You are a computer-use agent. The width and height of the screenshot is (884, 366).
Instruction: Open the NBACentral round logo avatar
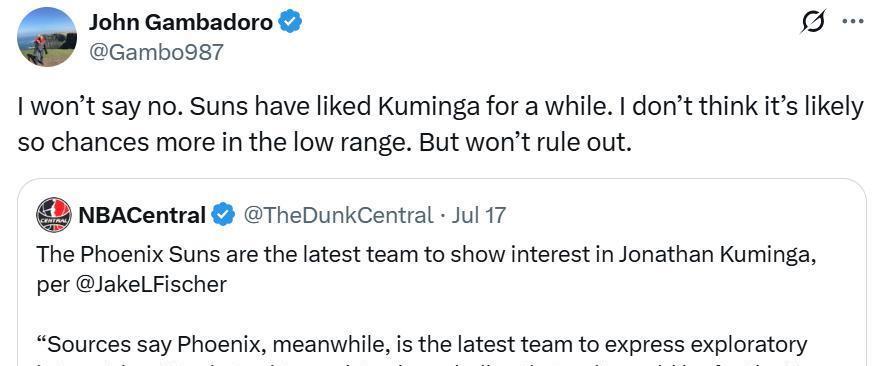(54, 215)
